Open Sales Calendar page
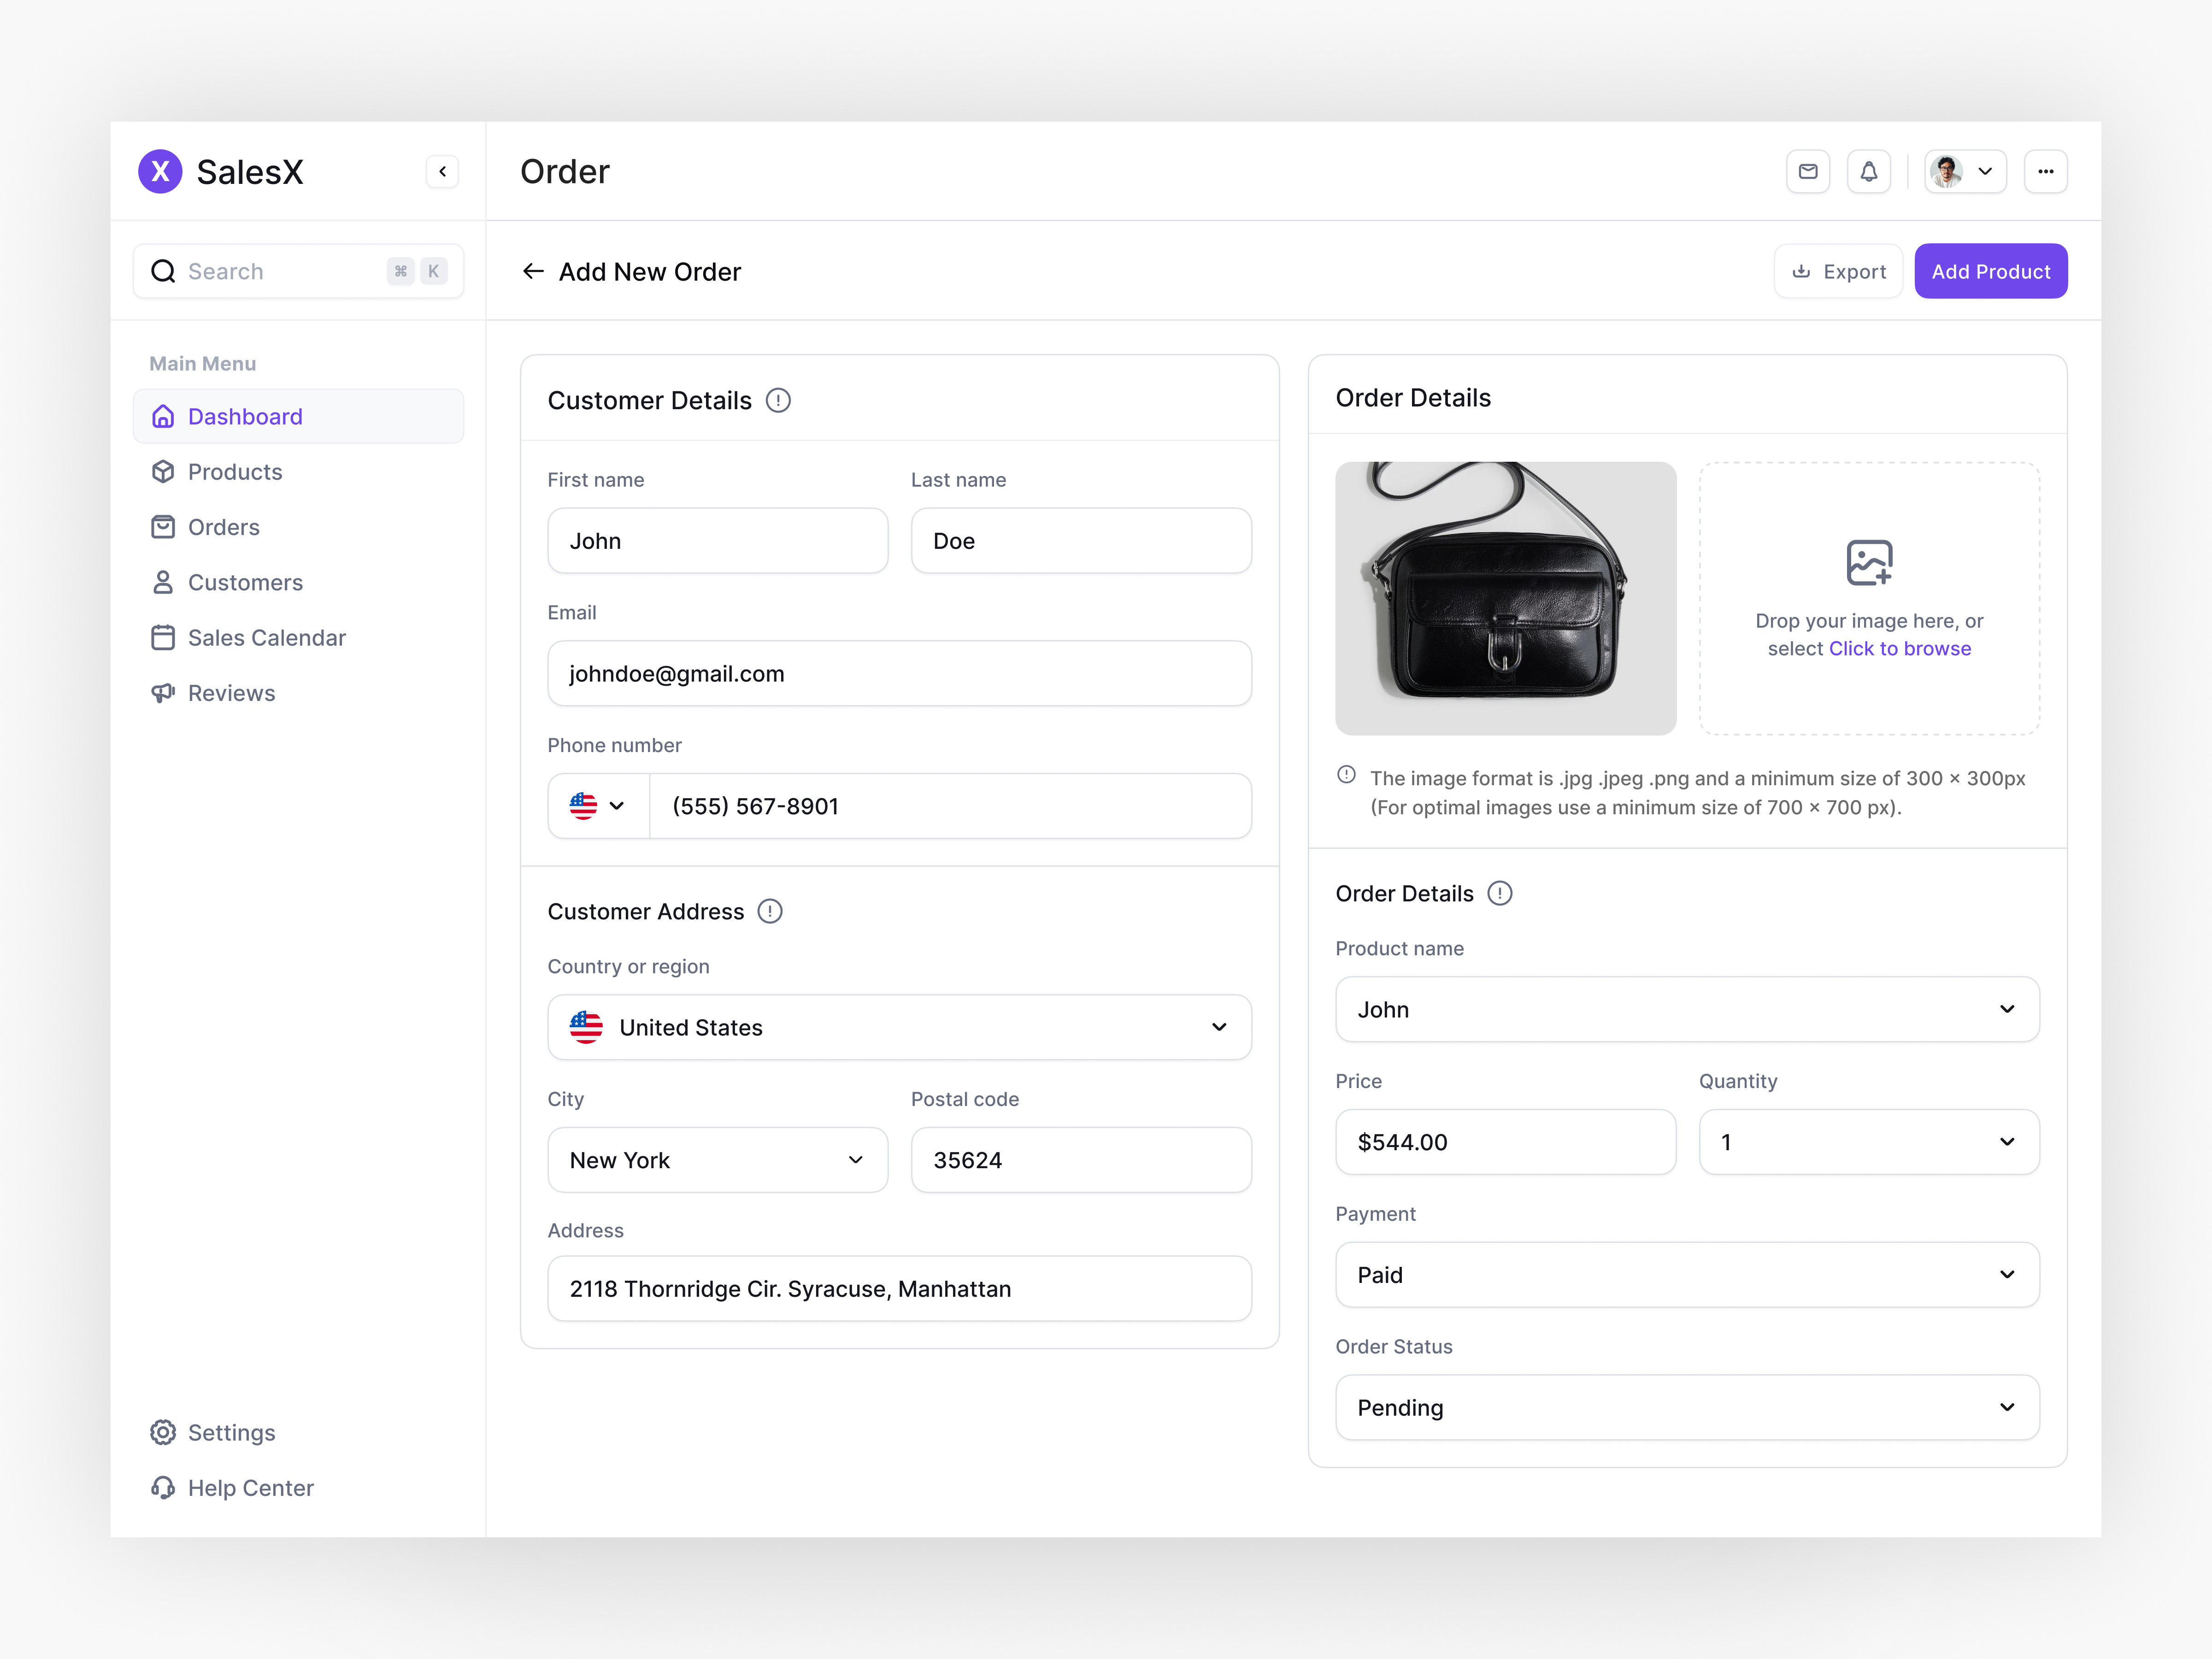This screenshot has width=2212, height=1659. coord(298,638)
